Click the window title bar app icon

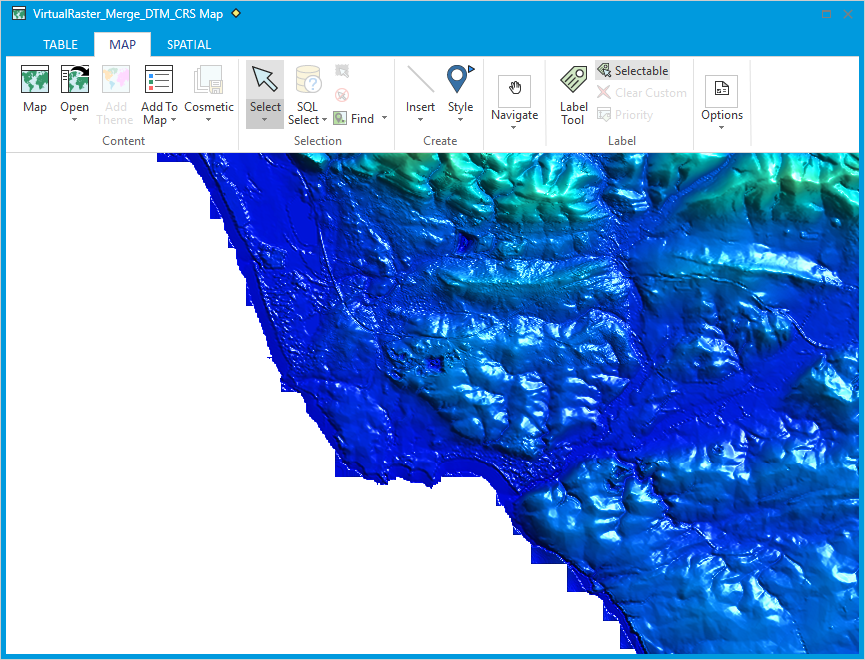[x=19, y=14]
